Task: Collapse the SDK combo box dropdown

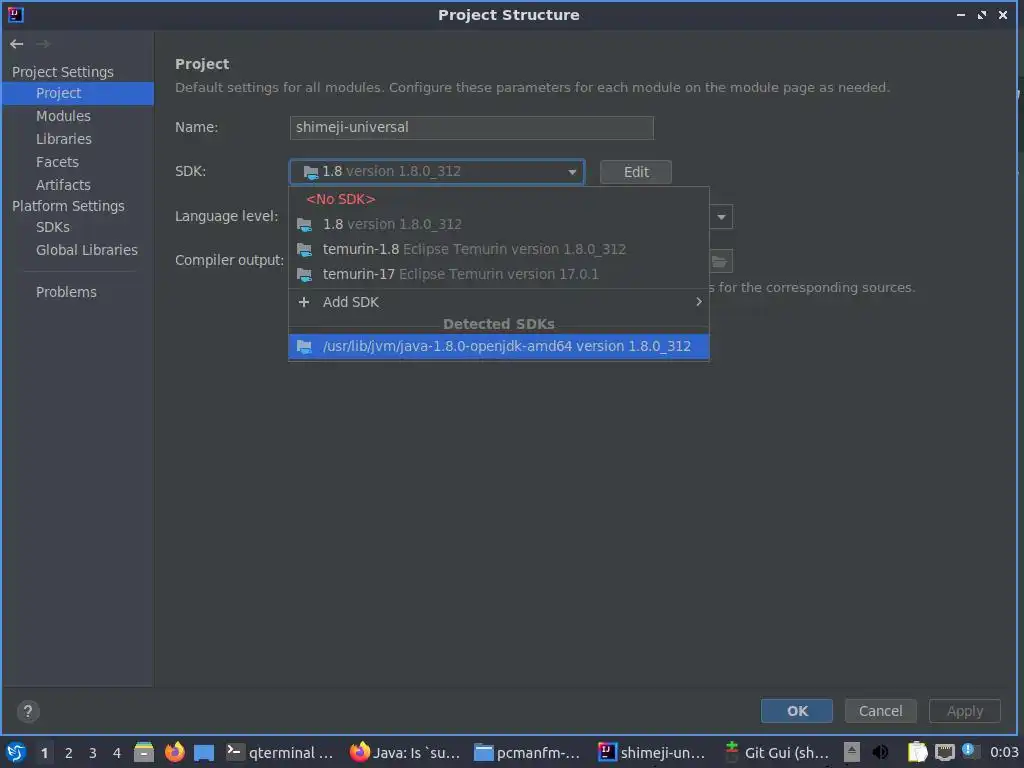Action: click(572, 172)
